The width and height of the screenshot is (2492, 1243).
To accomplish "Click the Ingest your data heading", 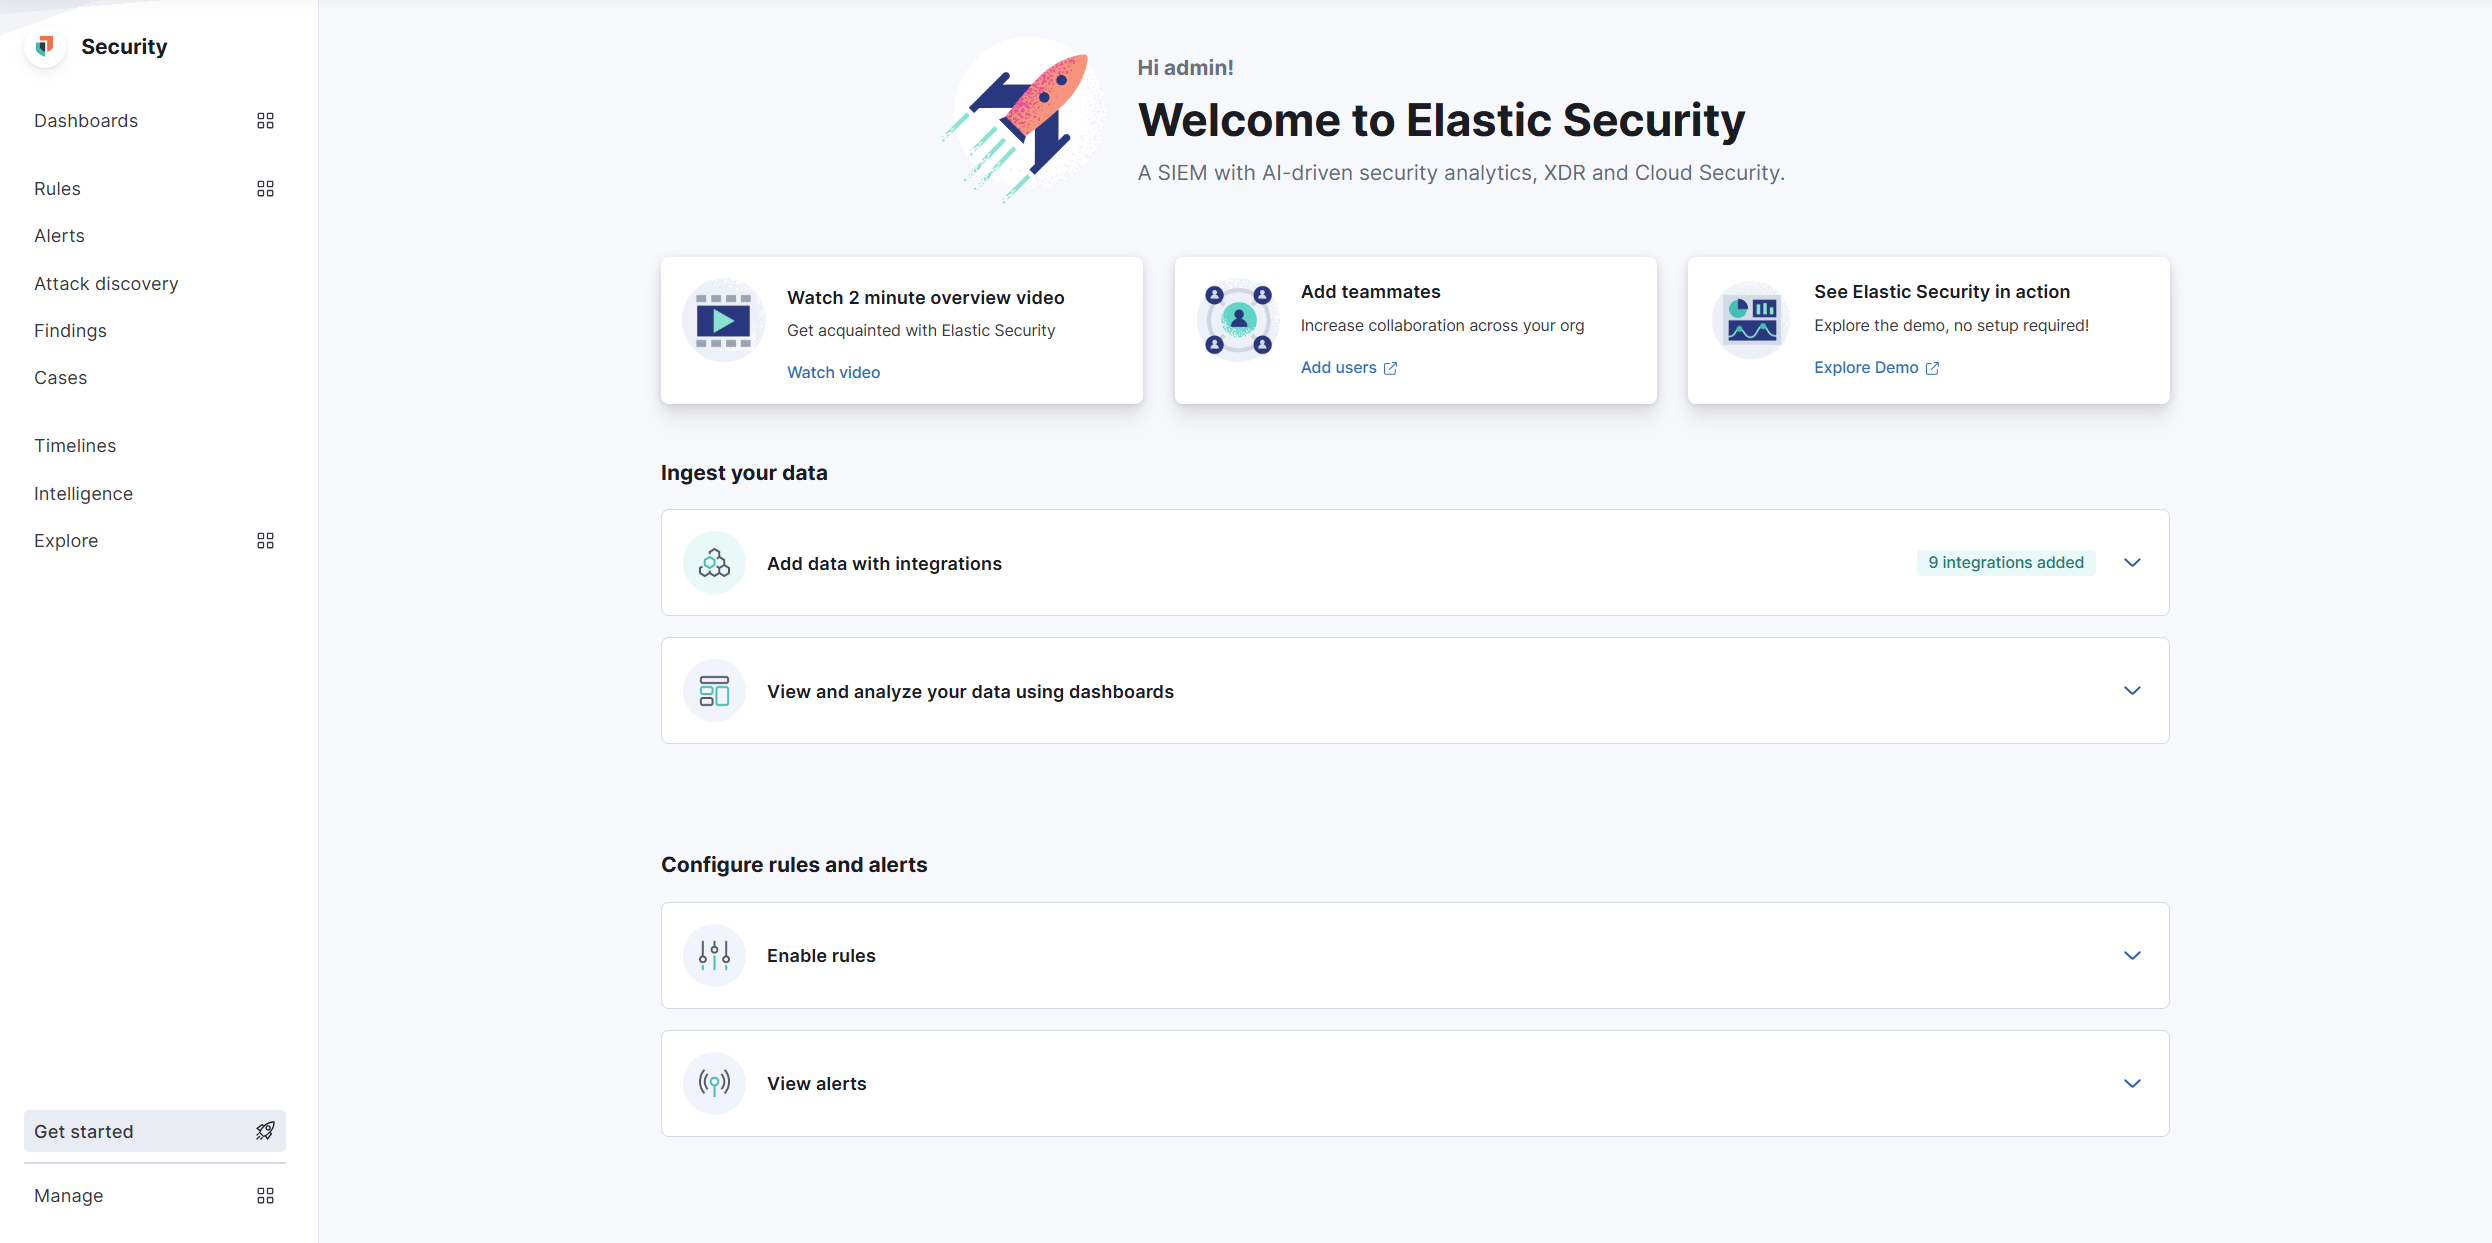I will [744, 473].
